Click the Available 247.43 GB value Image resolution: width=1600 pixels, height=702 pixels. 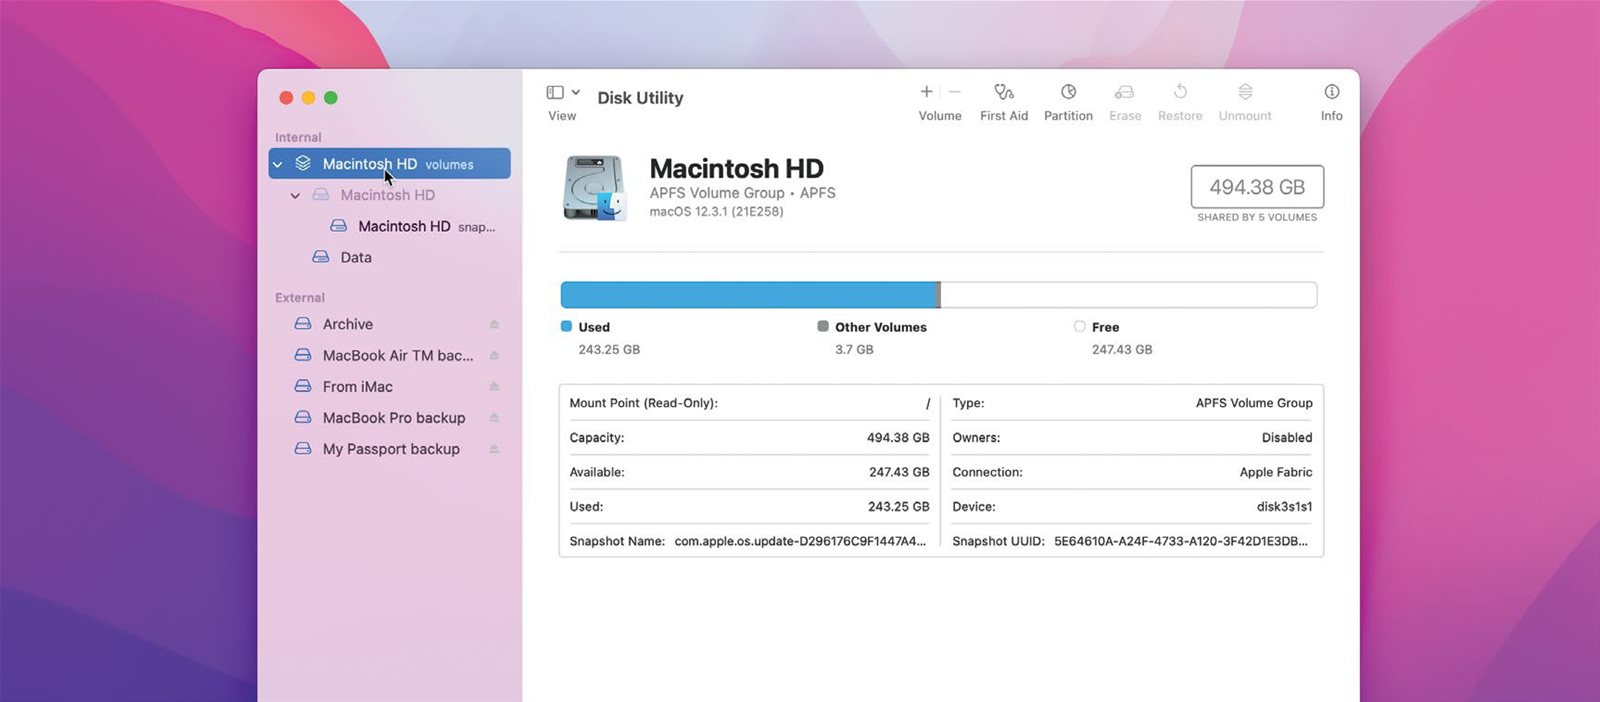pyautogui.click(x=899, y=472)
